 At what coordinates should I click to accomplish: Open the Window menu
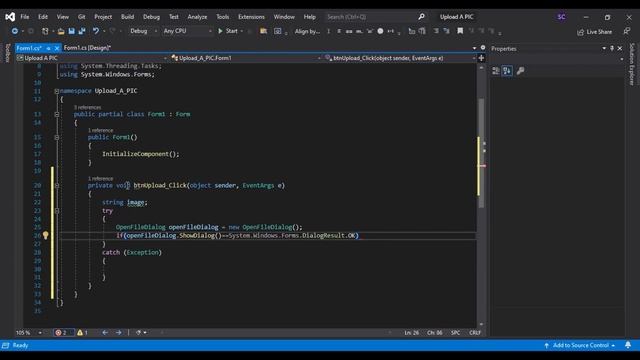click(x=284, y=17)
